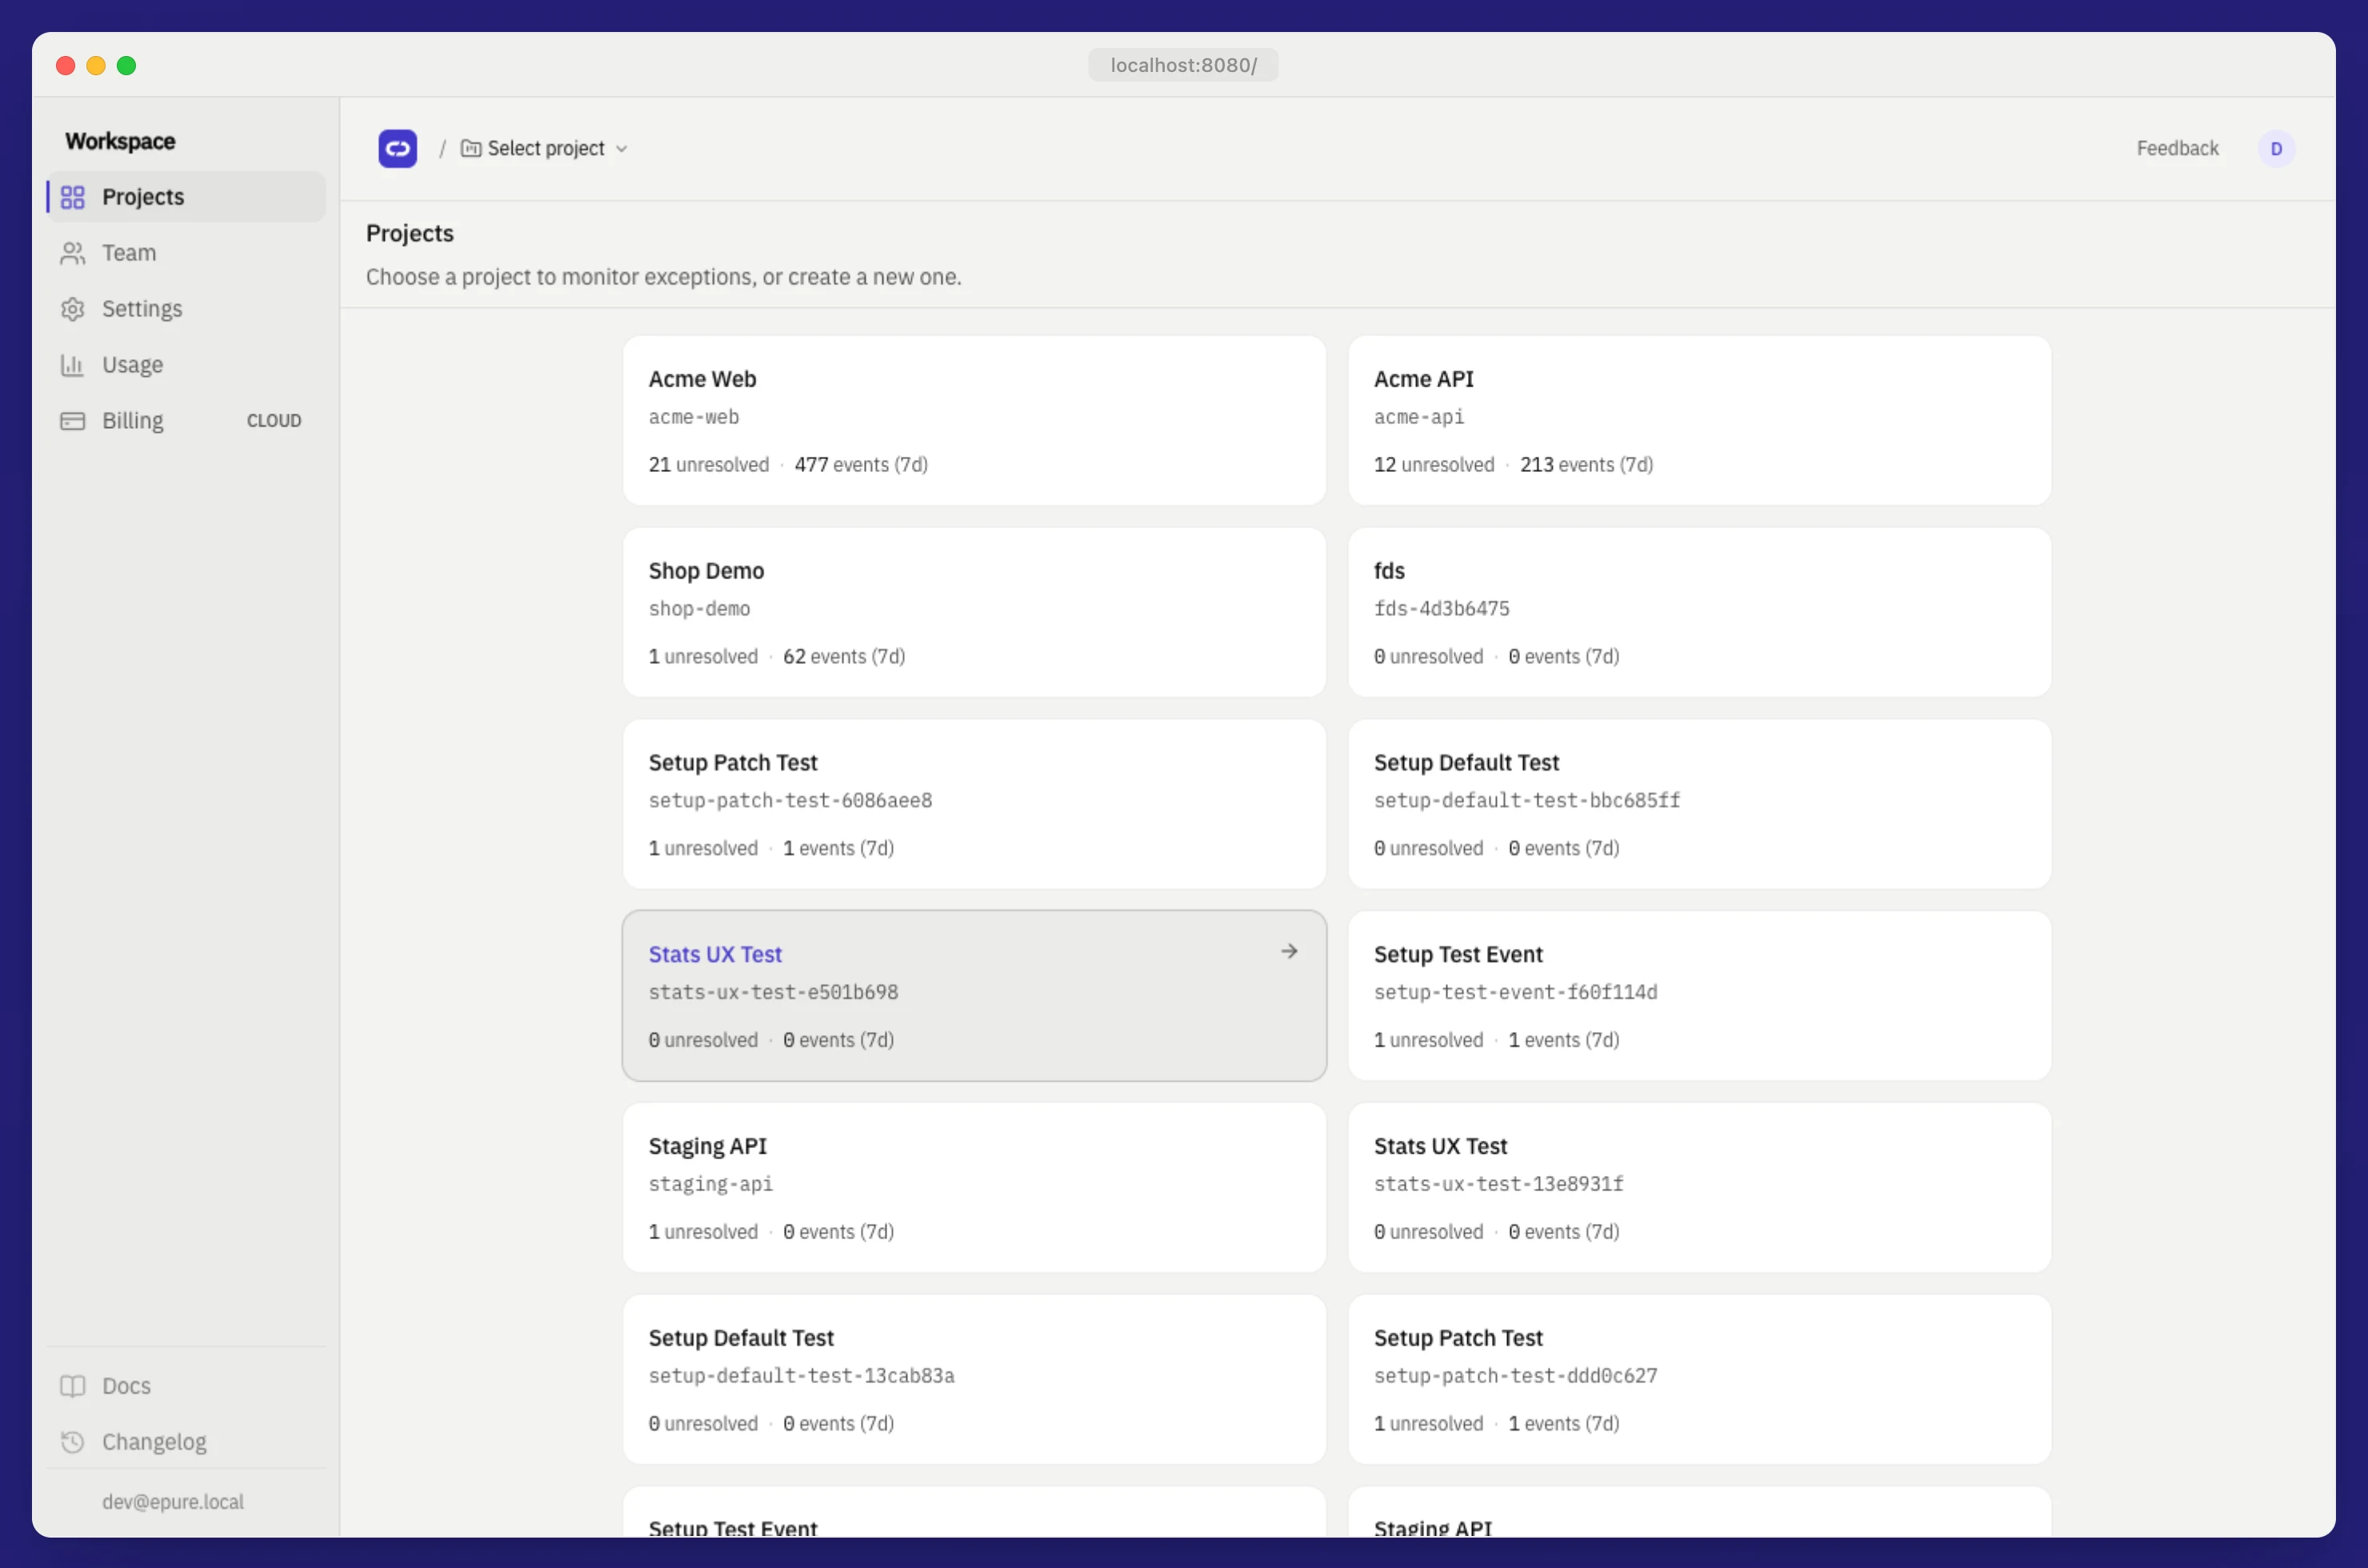2368x1568 pixels.
Task: Open the Projects sidebar item
Action: 186,197
